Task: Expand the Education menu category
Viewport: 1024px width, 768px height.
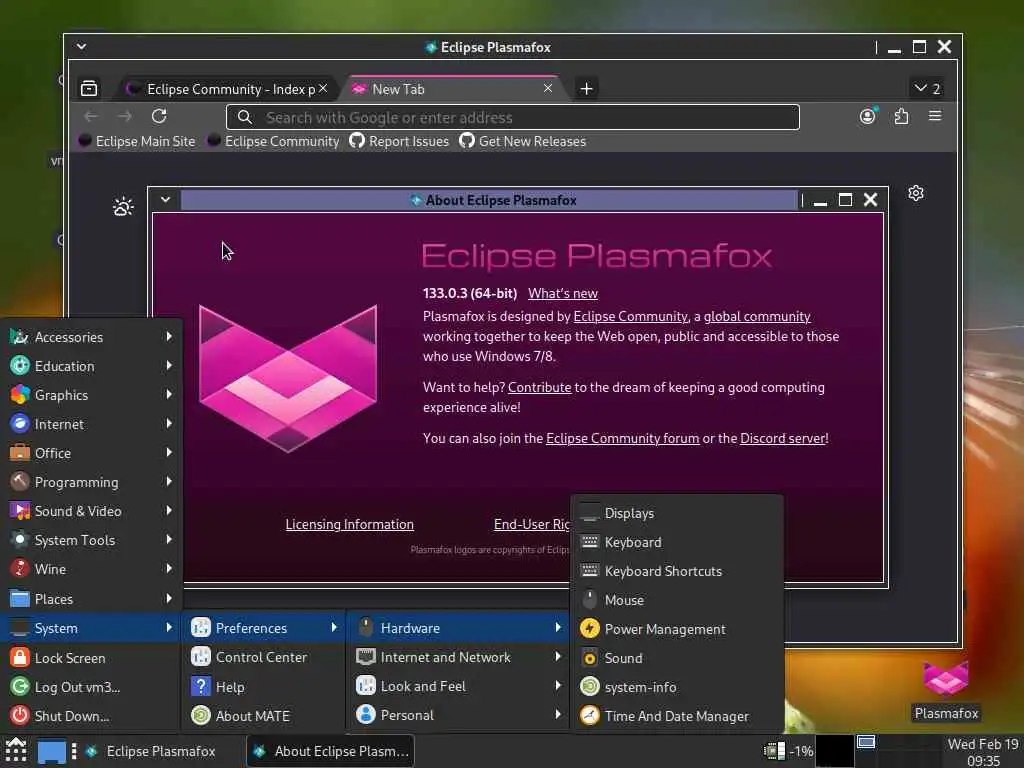Action: tap(91, 366)
